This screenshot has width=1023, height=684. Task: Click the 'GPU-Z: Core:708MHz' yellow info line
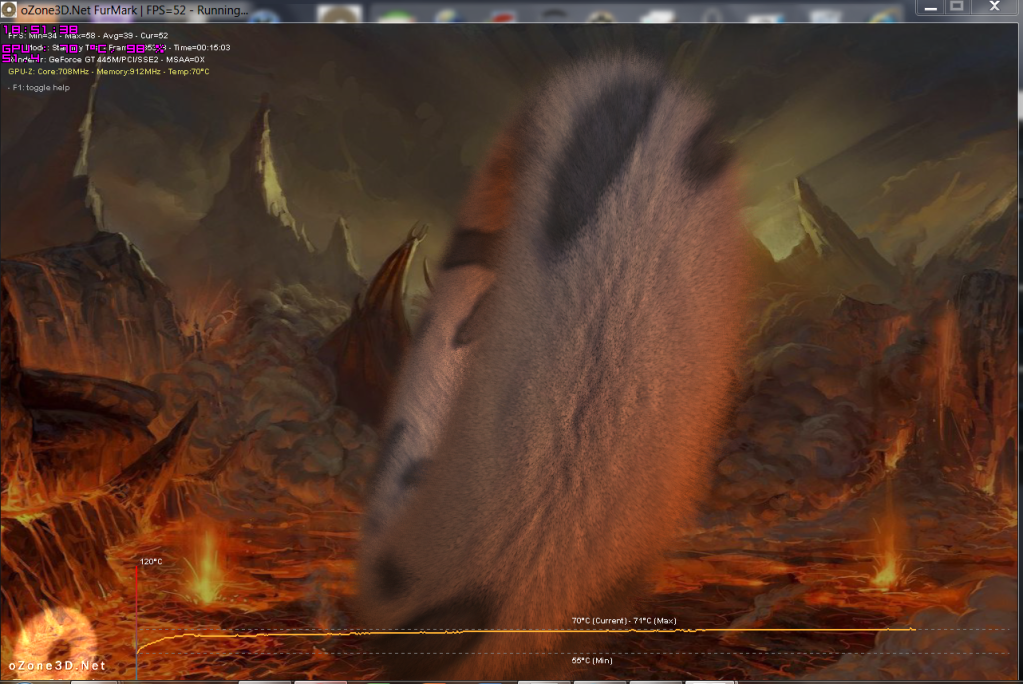pos(109,72)
